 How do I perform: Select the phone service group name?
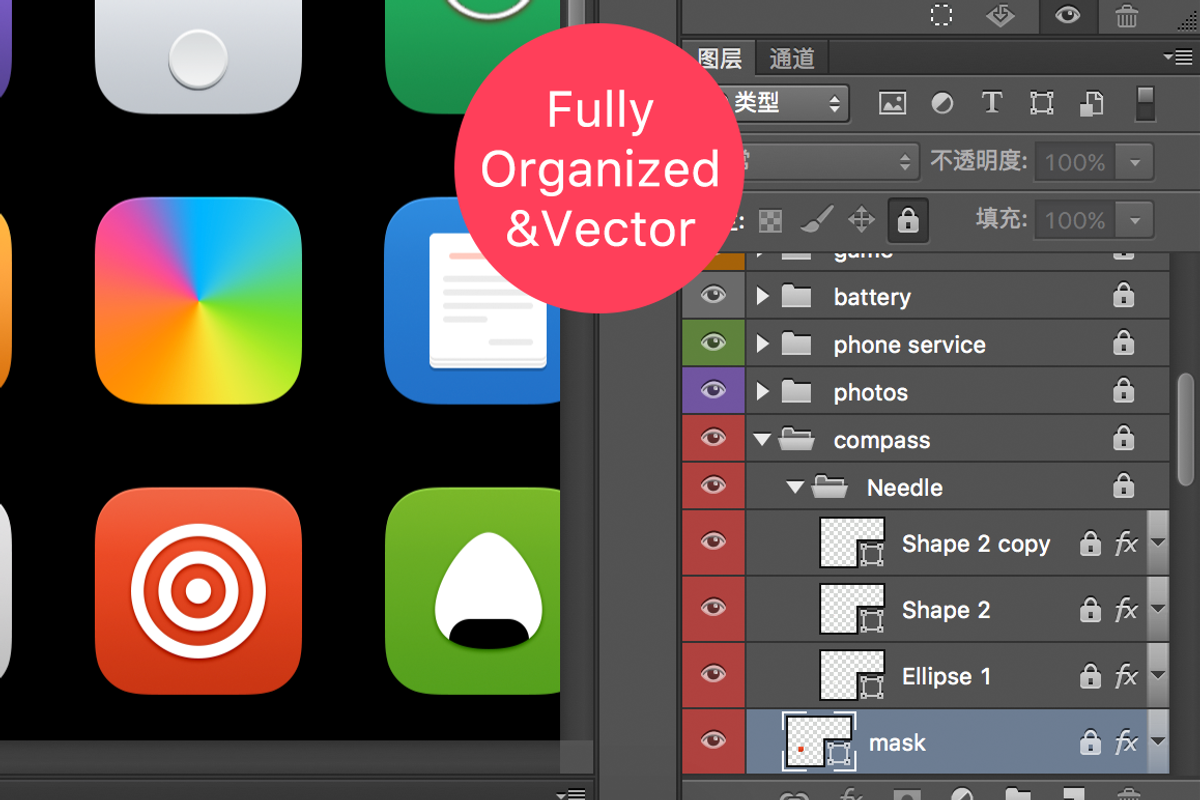909,345
